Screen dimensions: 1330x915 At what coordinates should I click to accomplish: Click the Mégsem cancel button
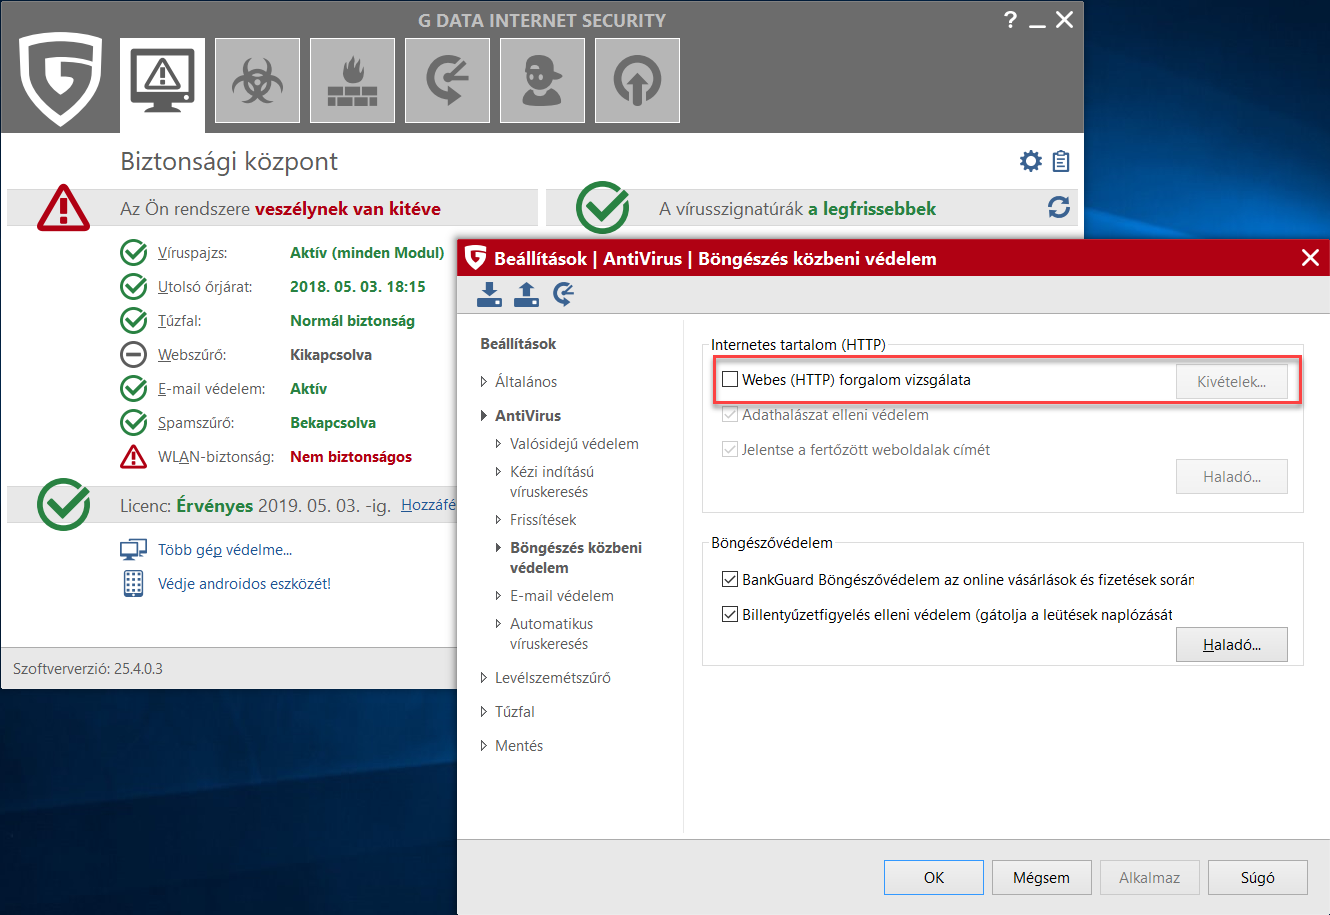(1041, 878)
